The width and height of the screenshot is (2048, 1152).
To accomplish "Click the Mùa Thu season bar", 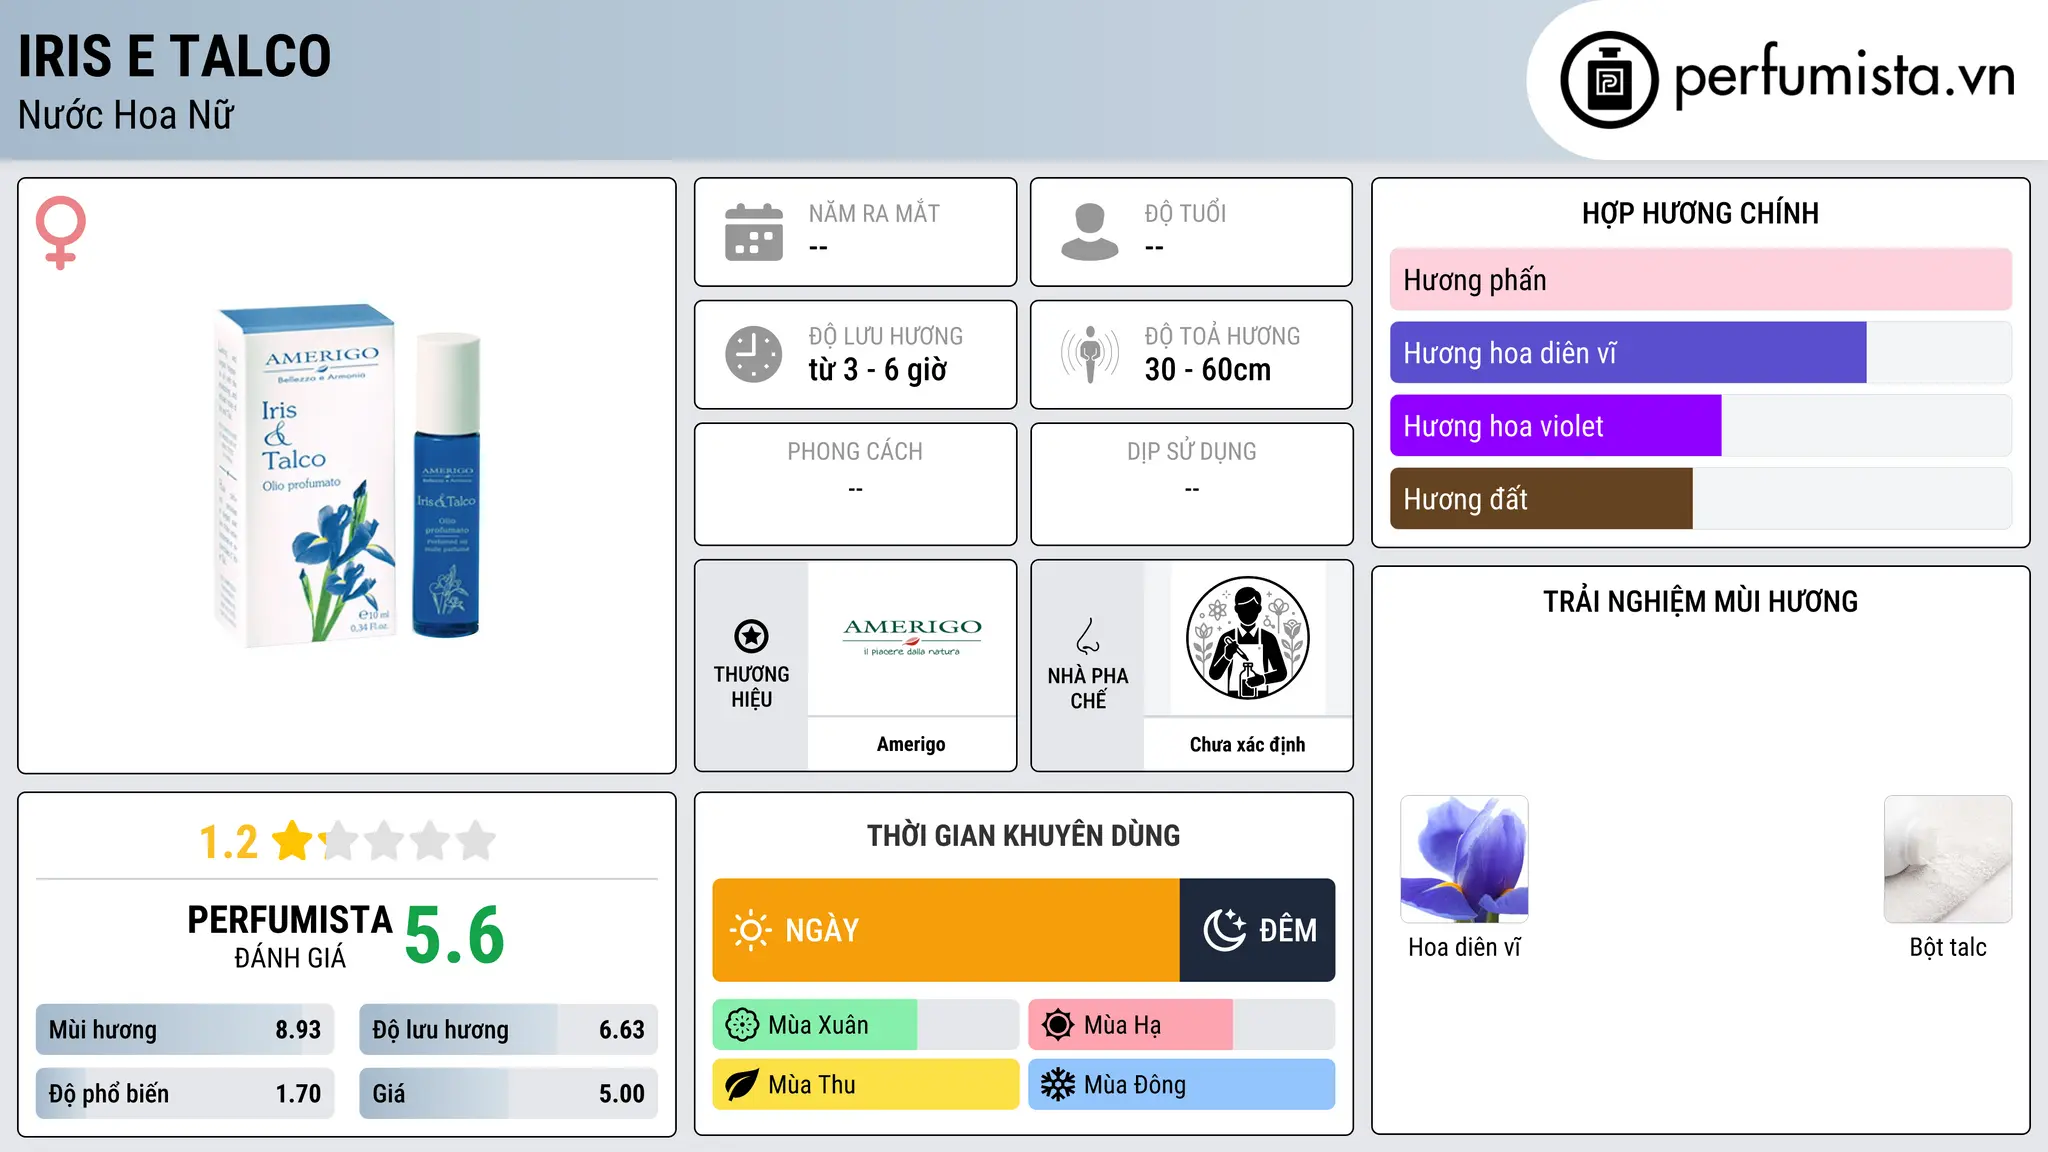I will 866,1085.
